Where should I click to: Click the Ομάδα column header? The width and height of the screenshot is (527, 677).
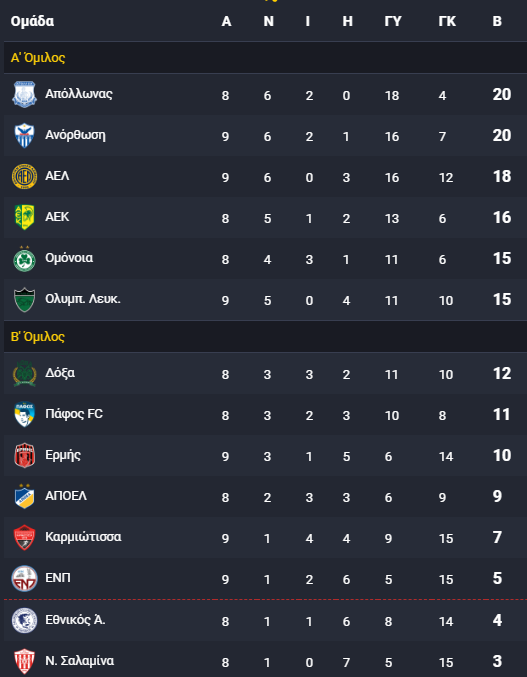click(32, 21)
